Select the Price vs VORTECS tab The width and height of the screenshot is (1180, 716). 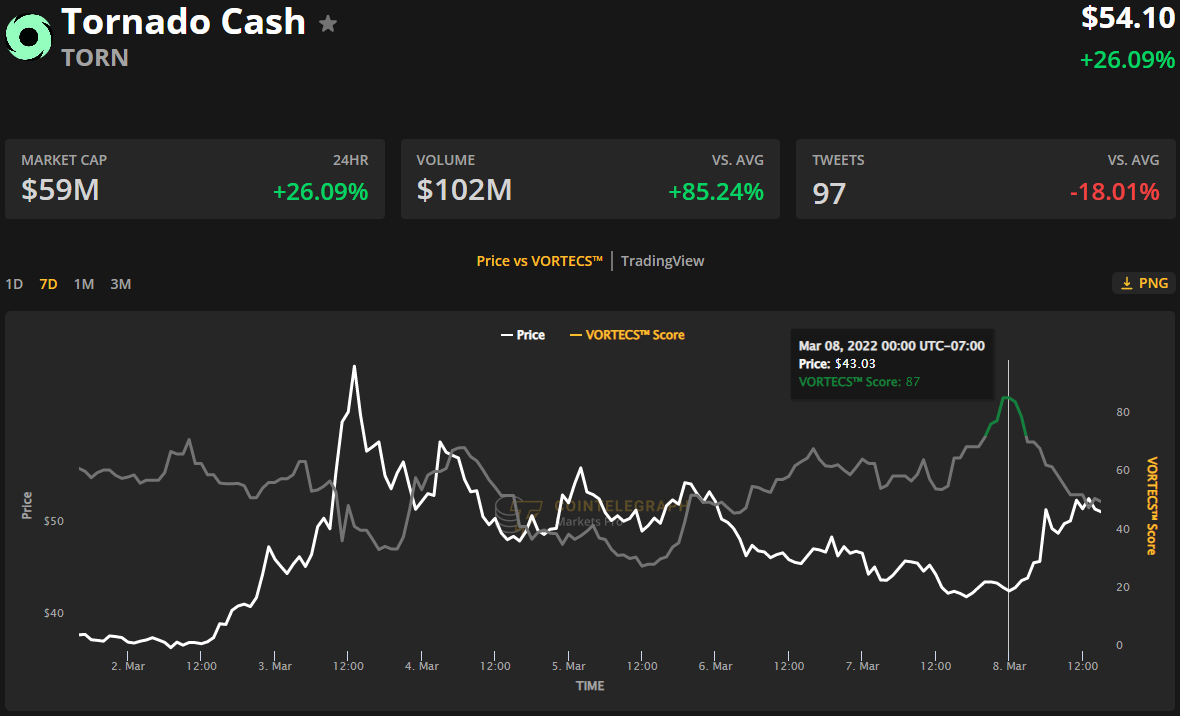point(539,261)
